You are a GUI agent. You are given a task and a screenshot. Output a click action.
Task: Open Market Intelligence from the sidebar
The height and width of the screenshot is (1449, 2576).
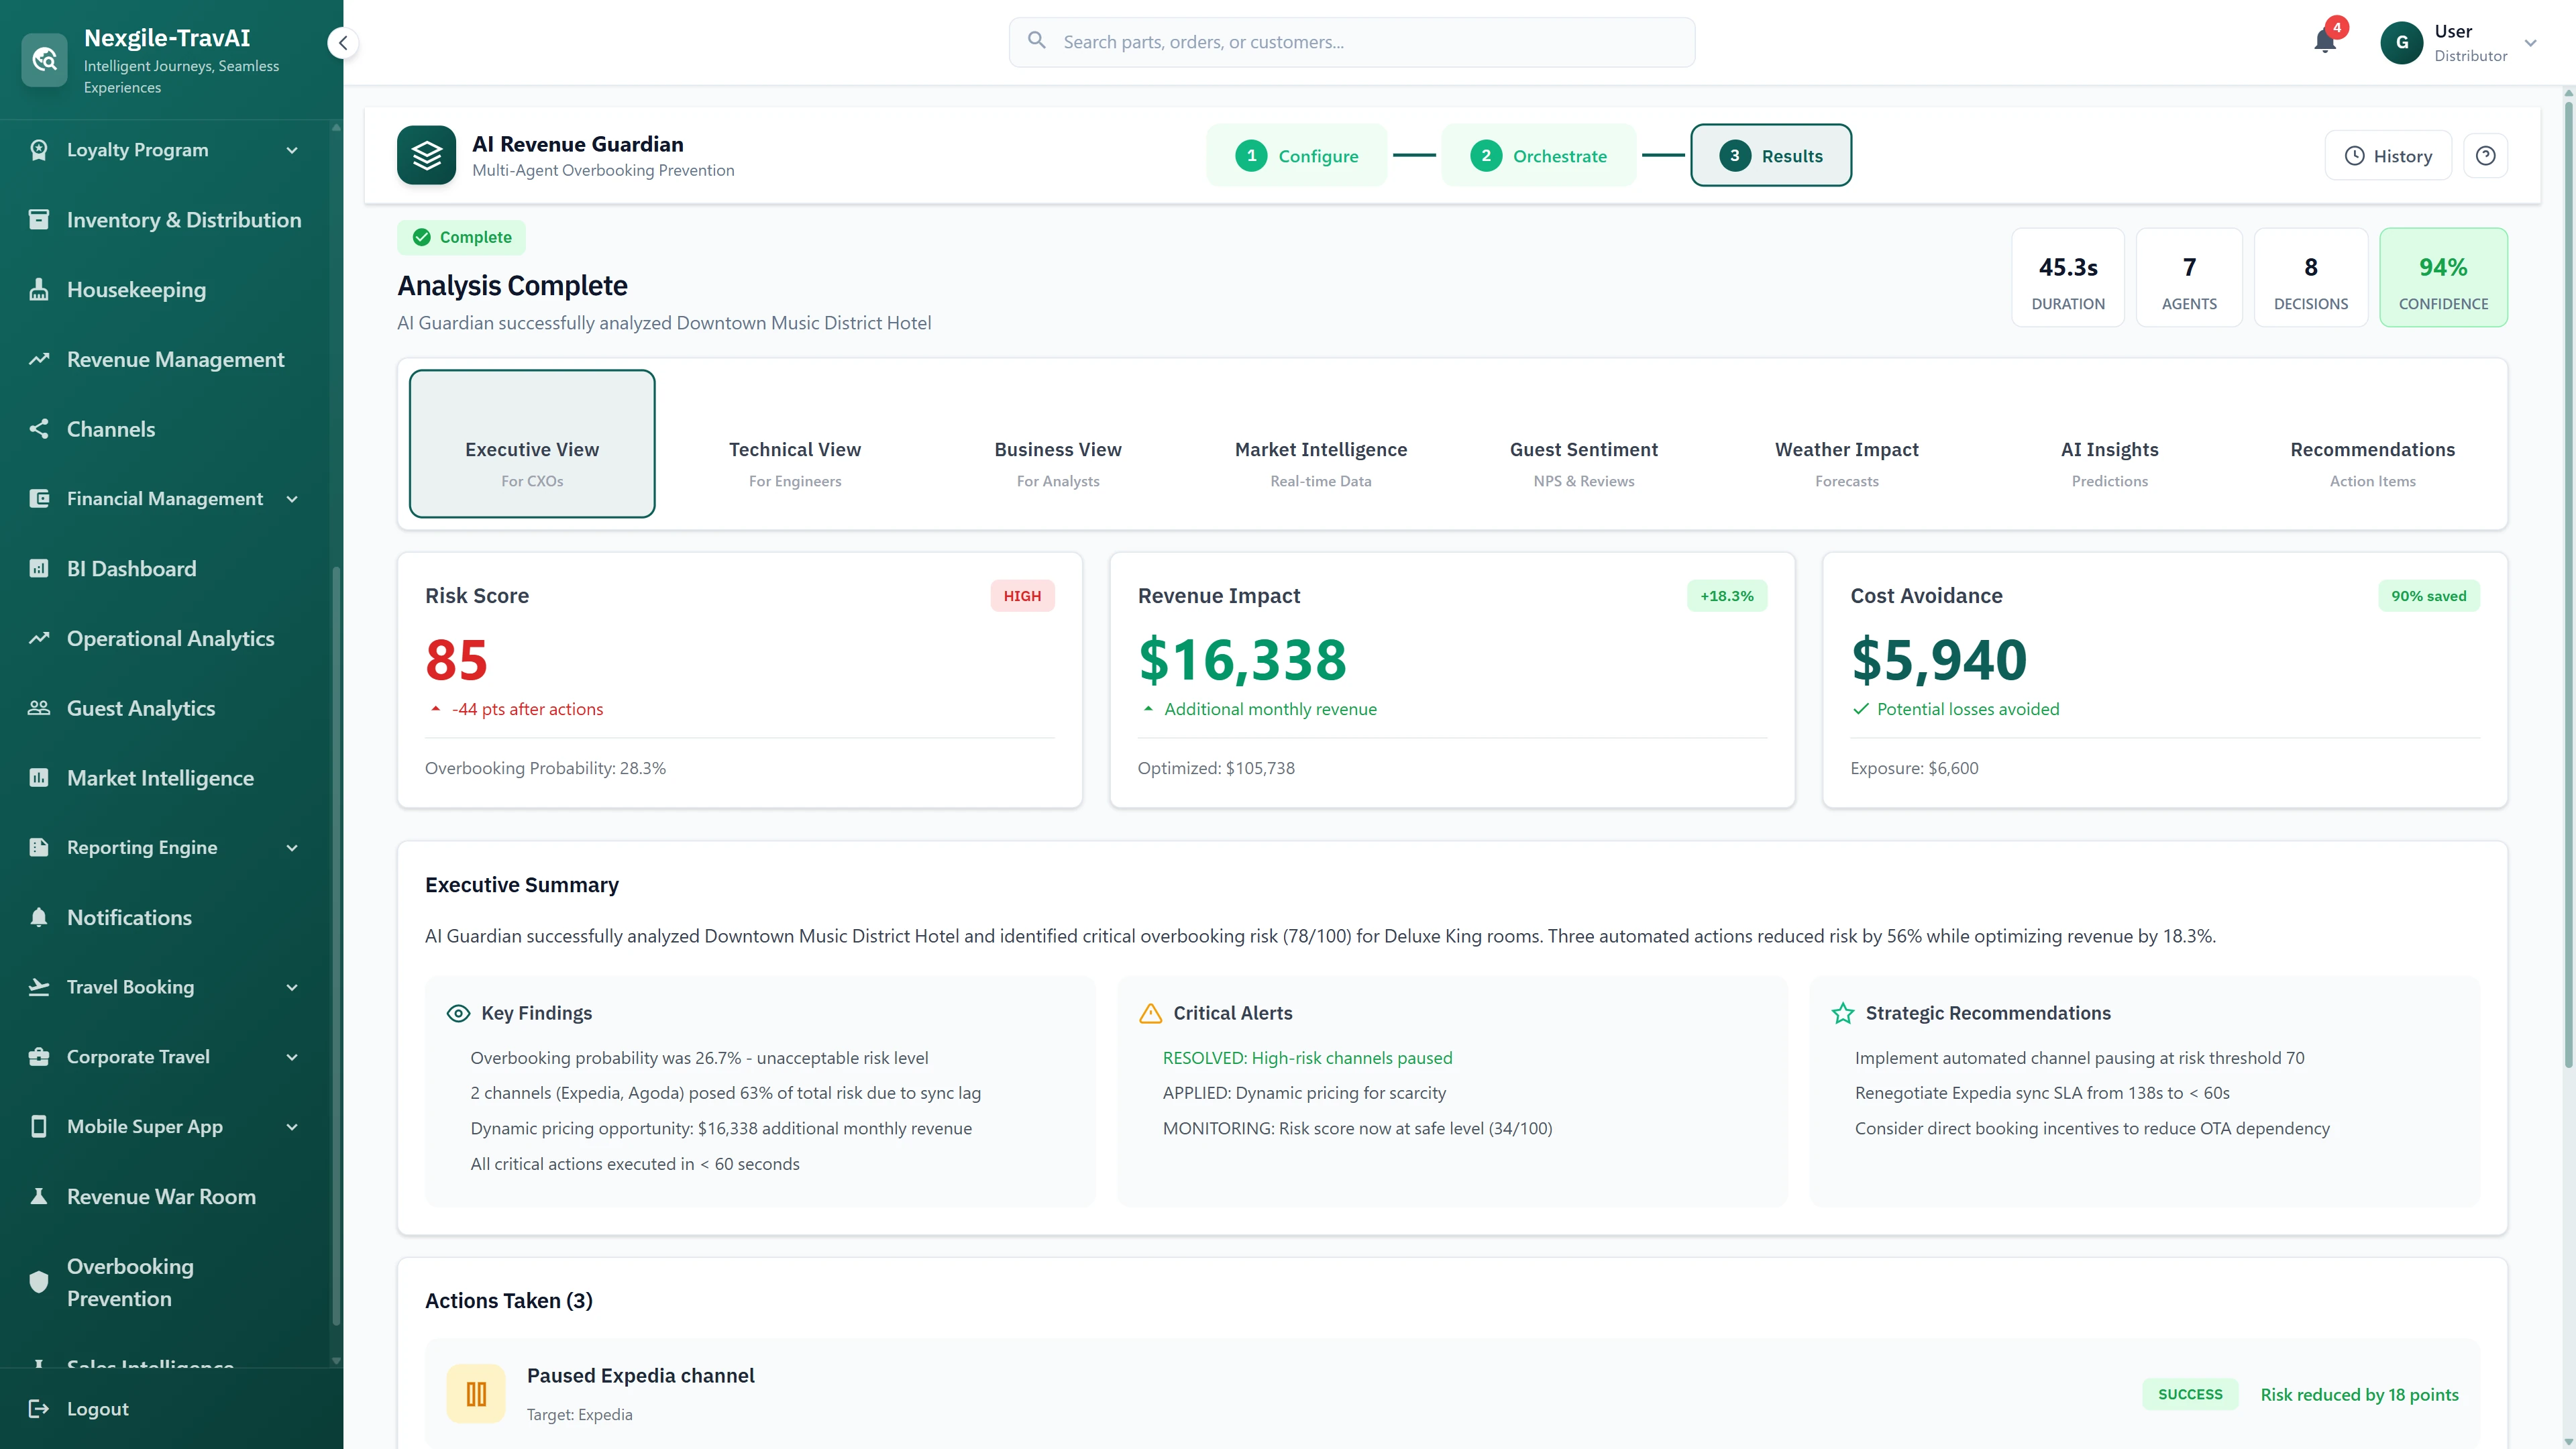[160, 777]
